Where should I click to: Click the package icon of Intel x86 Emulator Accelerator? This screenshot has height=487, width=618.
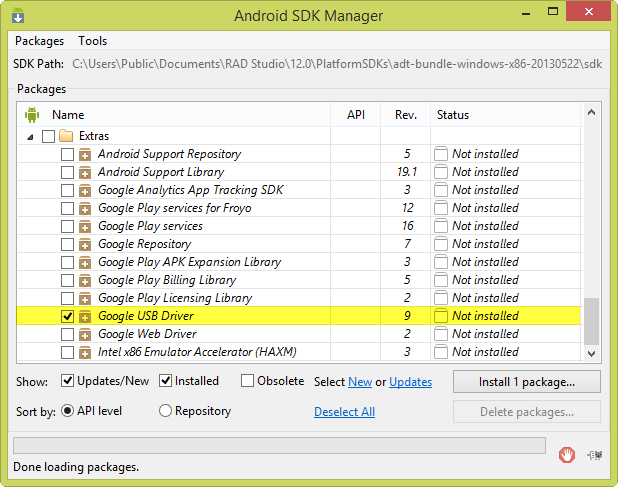click(x=85, y=353)
